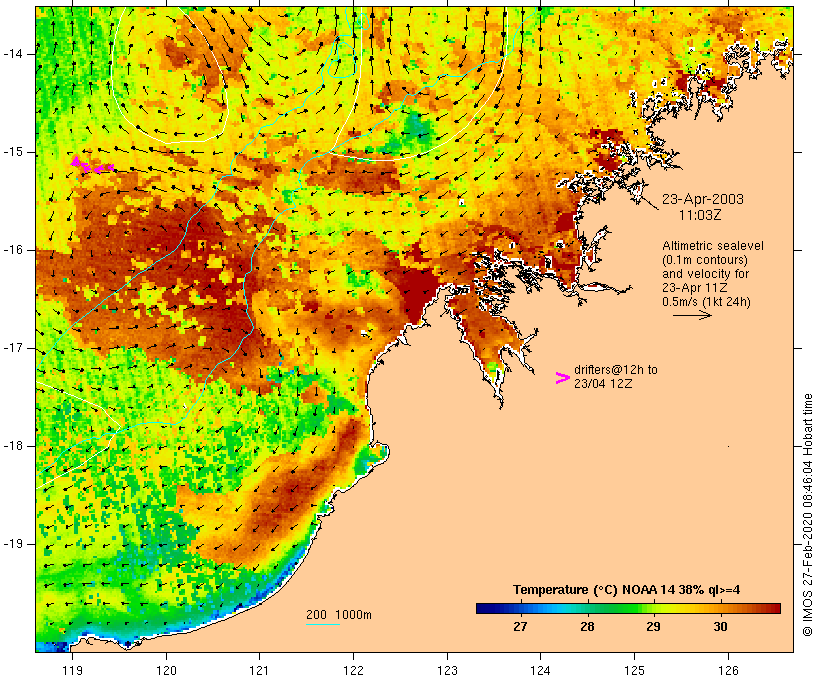The image size is (820, 680).
Task: Click the date label 23-Apr-2003
Action: click(702, 199)
